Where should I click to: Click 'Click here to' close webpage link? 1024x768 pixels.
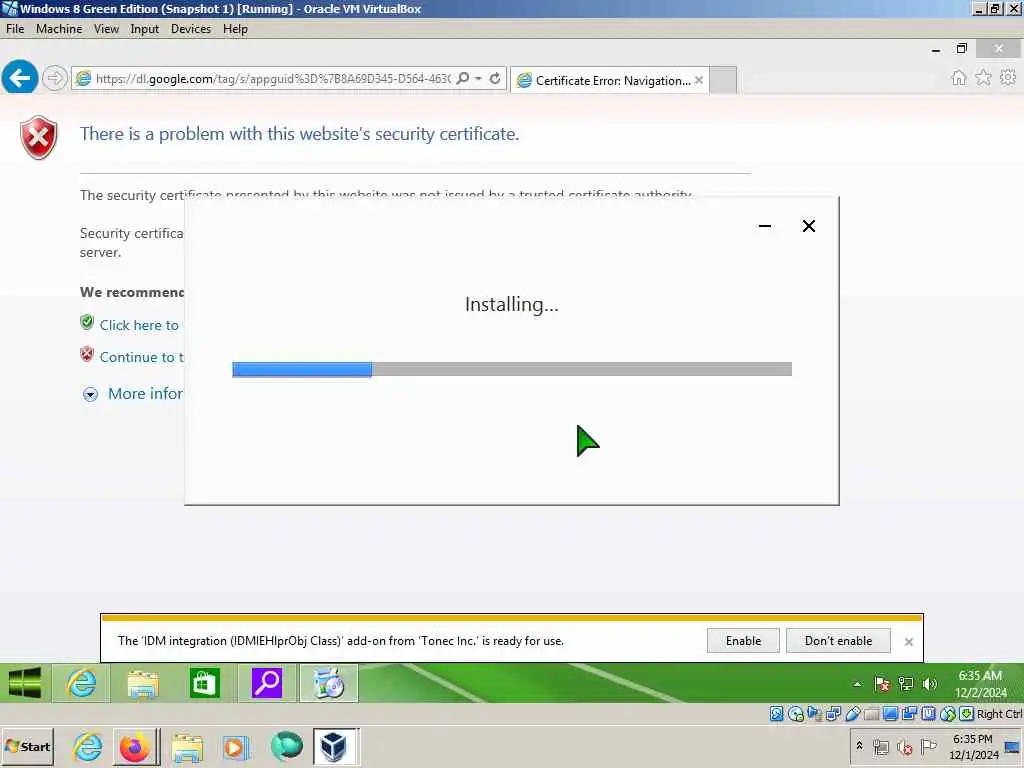[x=139, y=325]
